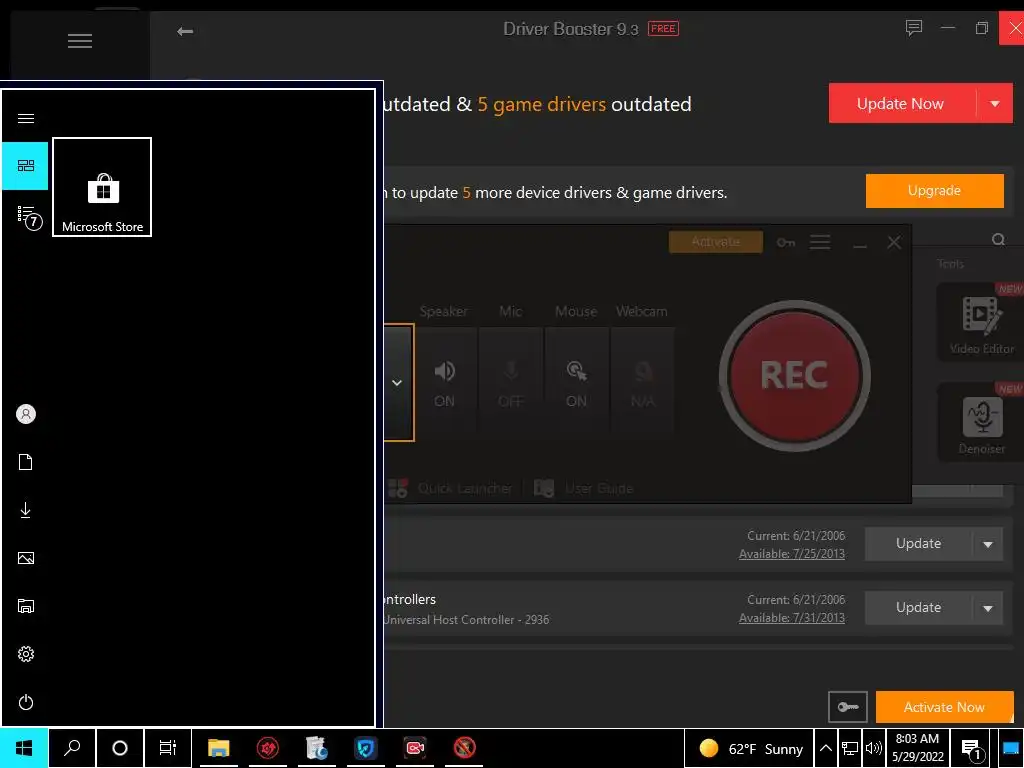Open license key icon in recorder window
Image resolution: width=1024 pixels, height=768 pixels.
click(x=786, y=242)
